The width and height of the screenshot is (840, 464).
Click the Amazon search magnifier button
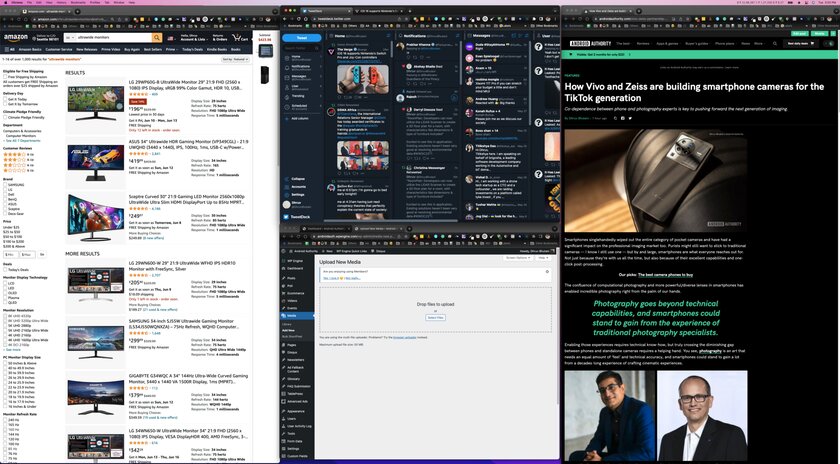[156, 38]
